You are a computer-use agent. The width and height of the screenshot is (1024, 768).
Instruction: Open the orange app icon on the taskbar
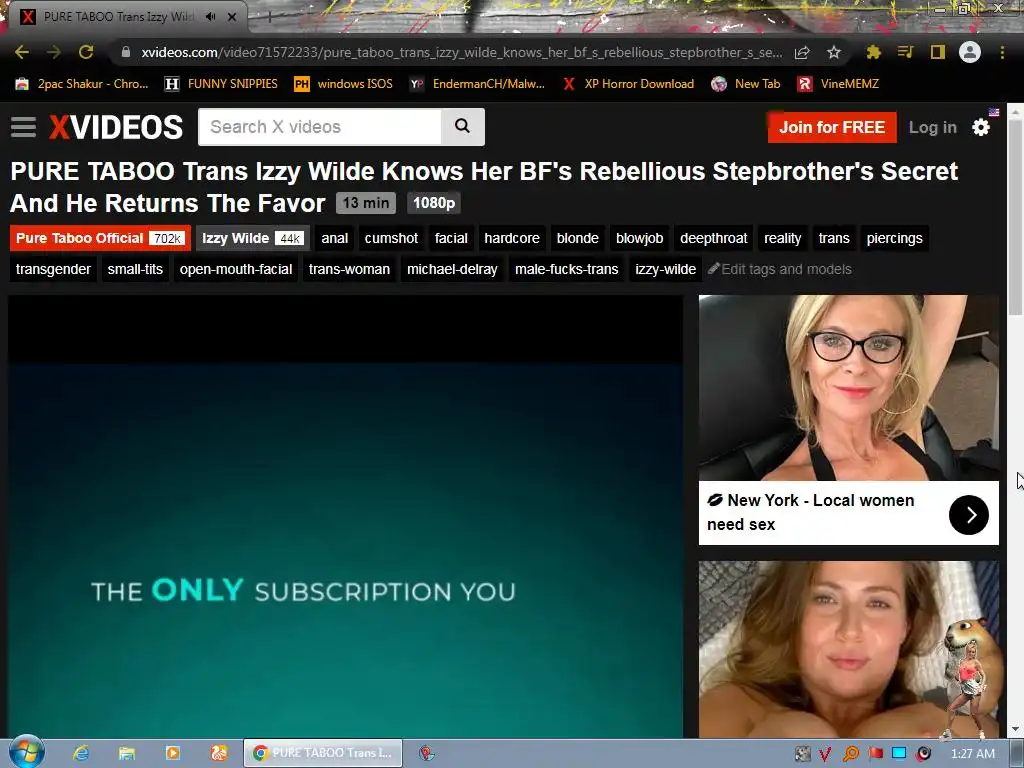pyautogui.click(x=219, y=753)
